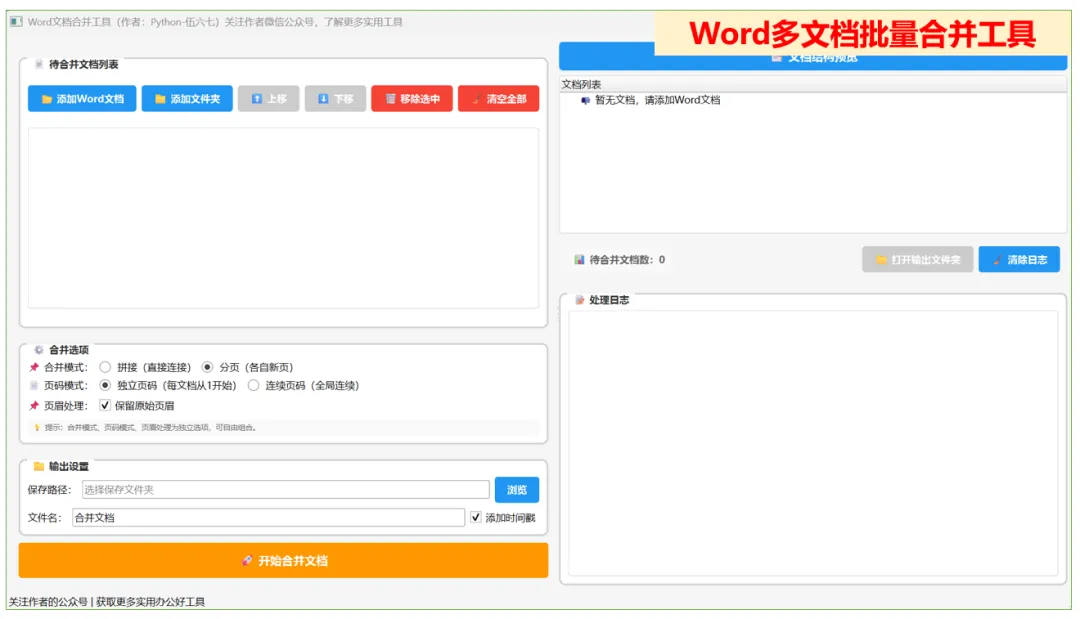1080x619 pixels.
Task: Click the 上移 move-up button
Action: coord(269,98)
